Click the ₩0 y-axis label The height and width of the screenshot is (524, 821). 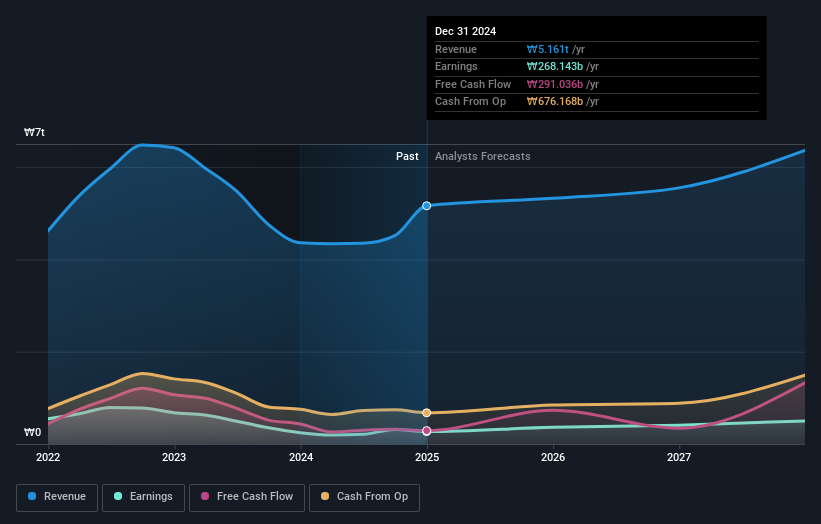coord(32,432)
